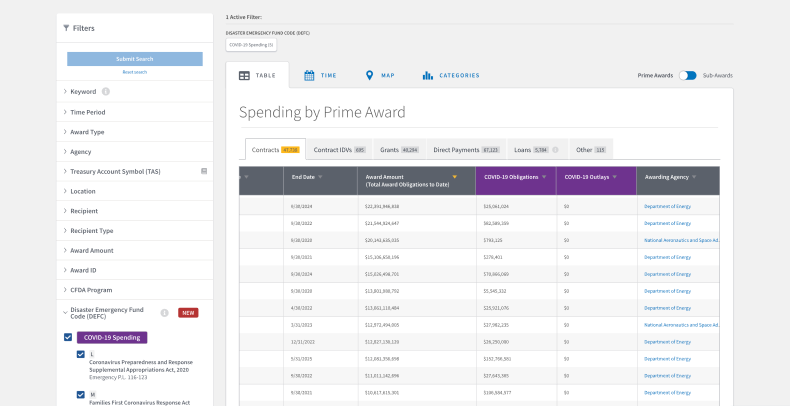The width and height of the screenshot is (790, 406).
Task: Select the Direct Payments tab
Action: tap(465, 150)
